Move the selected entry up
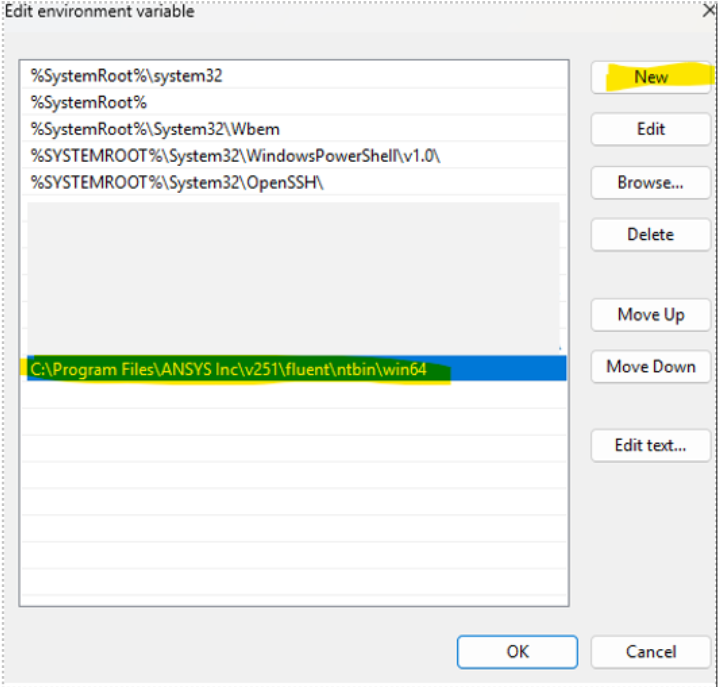The height and width of the screenshot is (687, 718). coord(650,314)
